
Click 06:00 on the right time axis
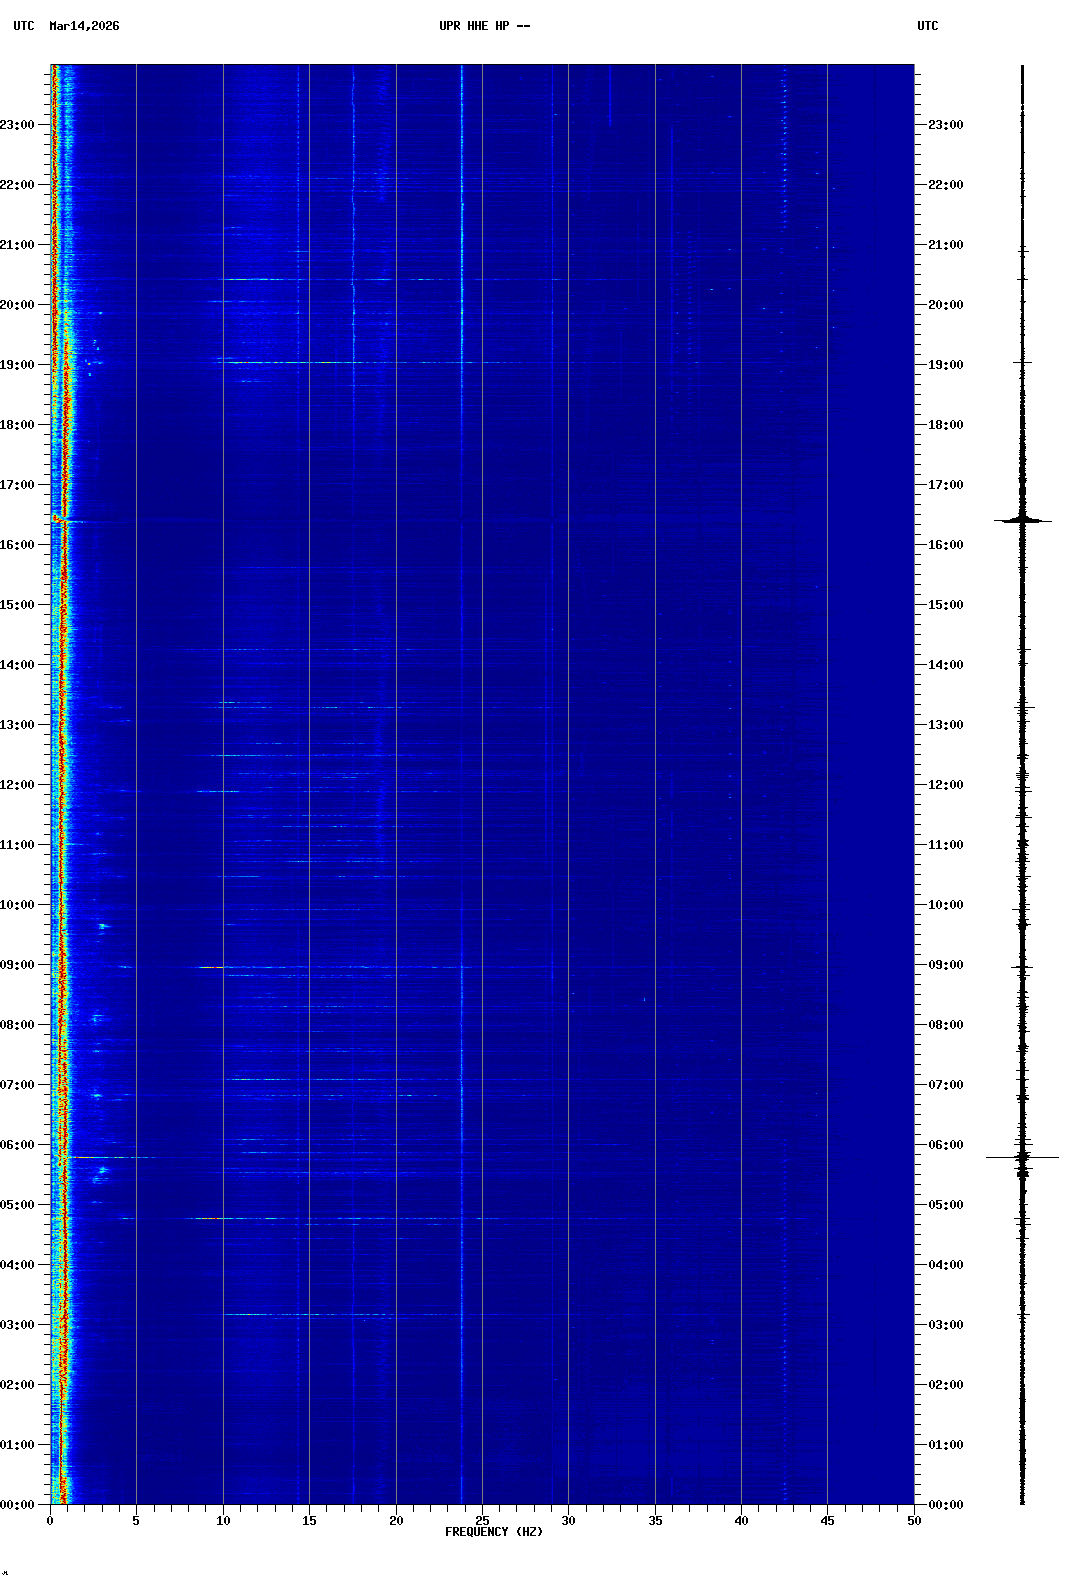click(x=945, y=1145)
